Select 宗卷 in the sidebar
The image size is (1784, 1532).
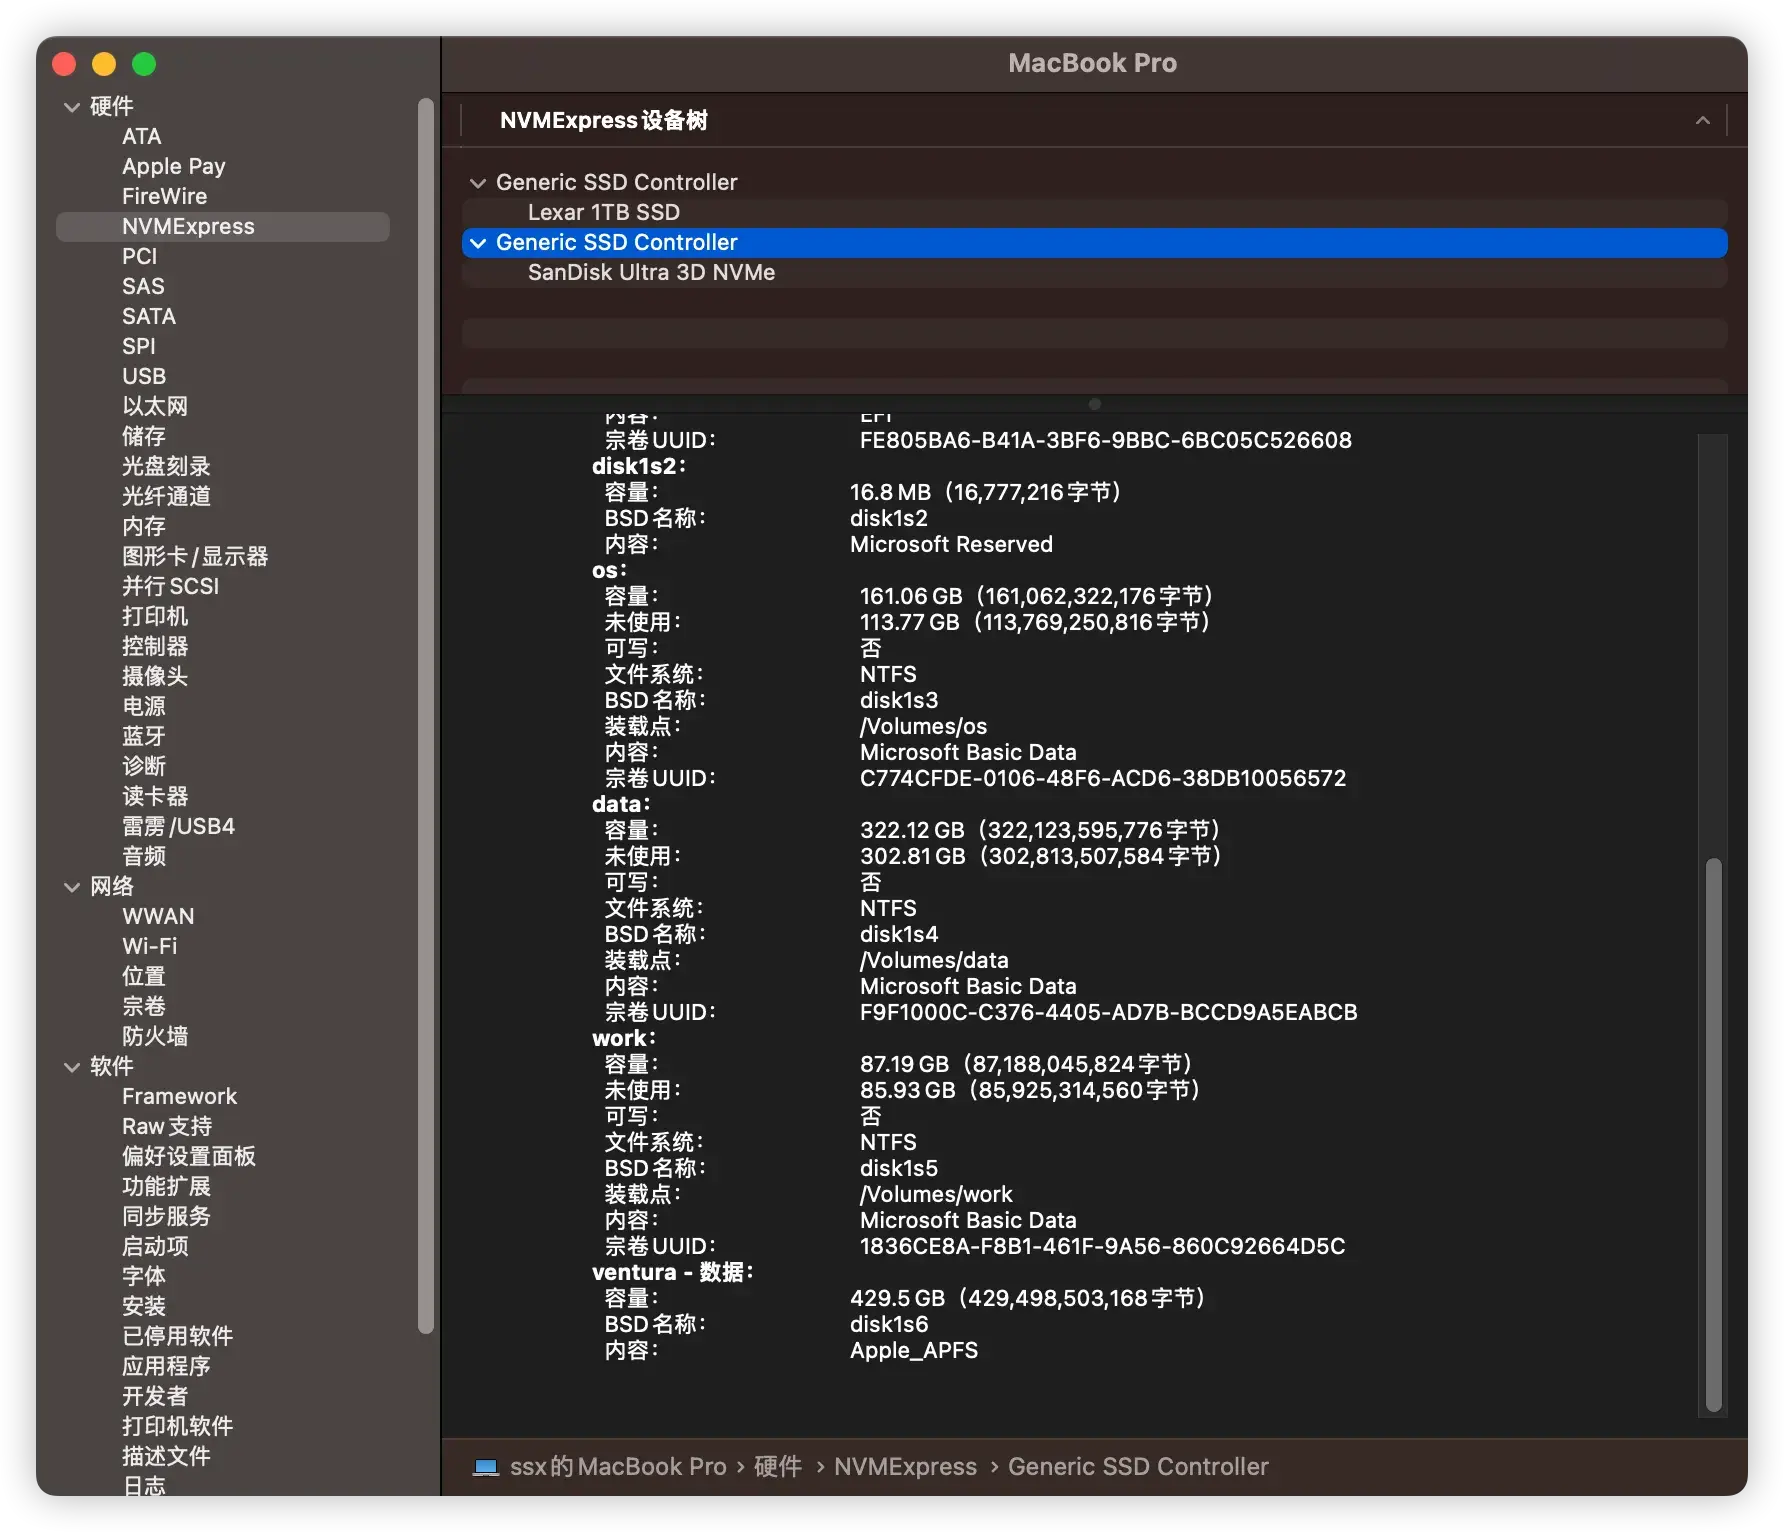pyautogui.click(x=144, y=1007)
